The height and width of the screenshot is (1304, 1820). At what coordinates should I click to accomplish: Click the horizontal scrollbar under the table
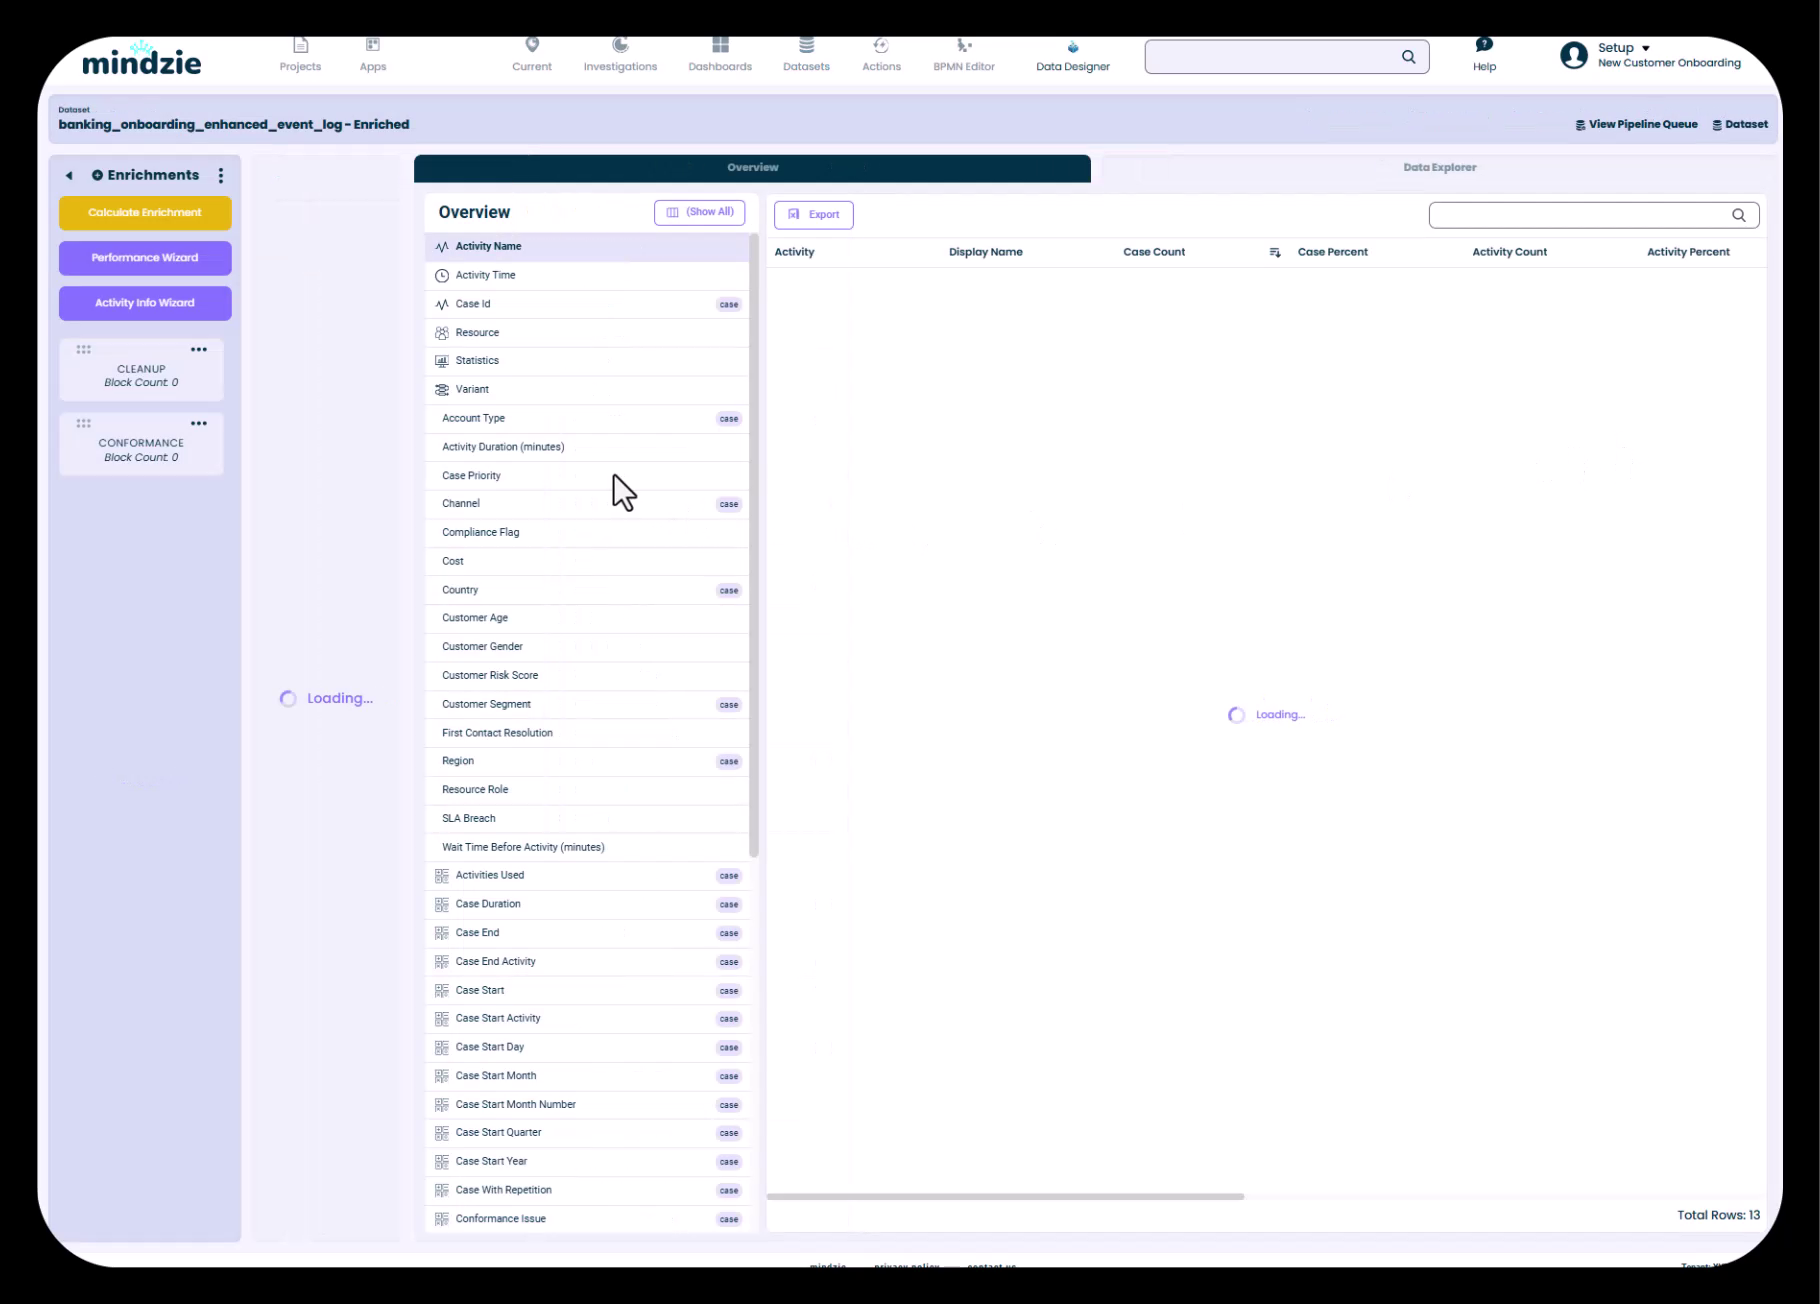click(x=1005, y=1197)
